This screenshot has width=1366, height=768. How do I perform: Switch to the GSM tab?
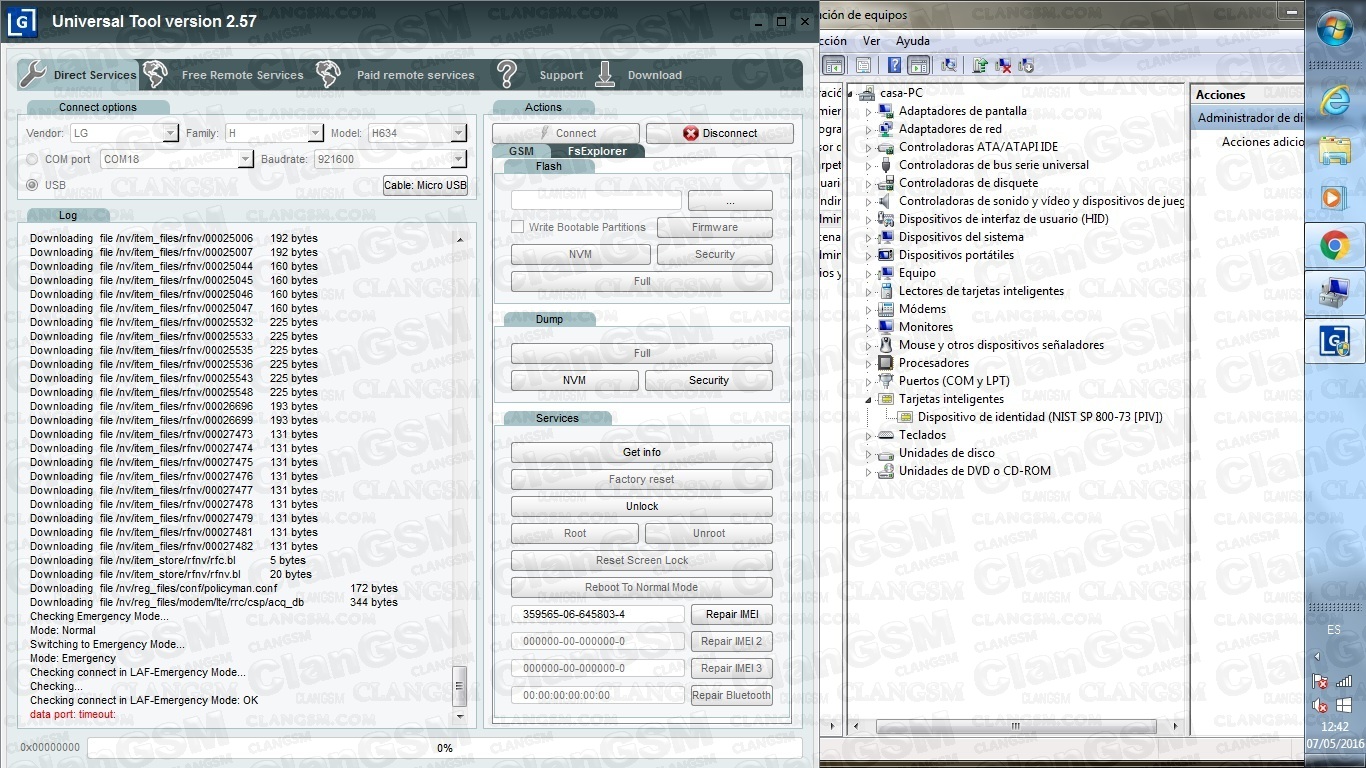coord(521,151)
